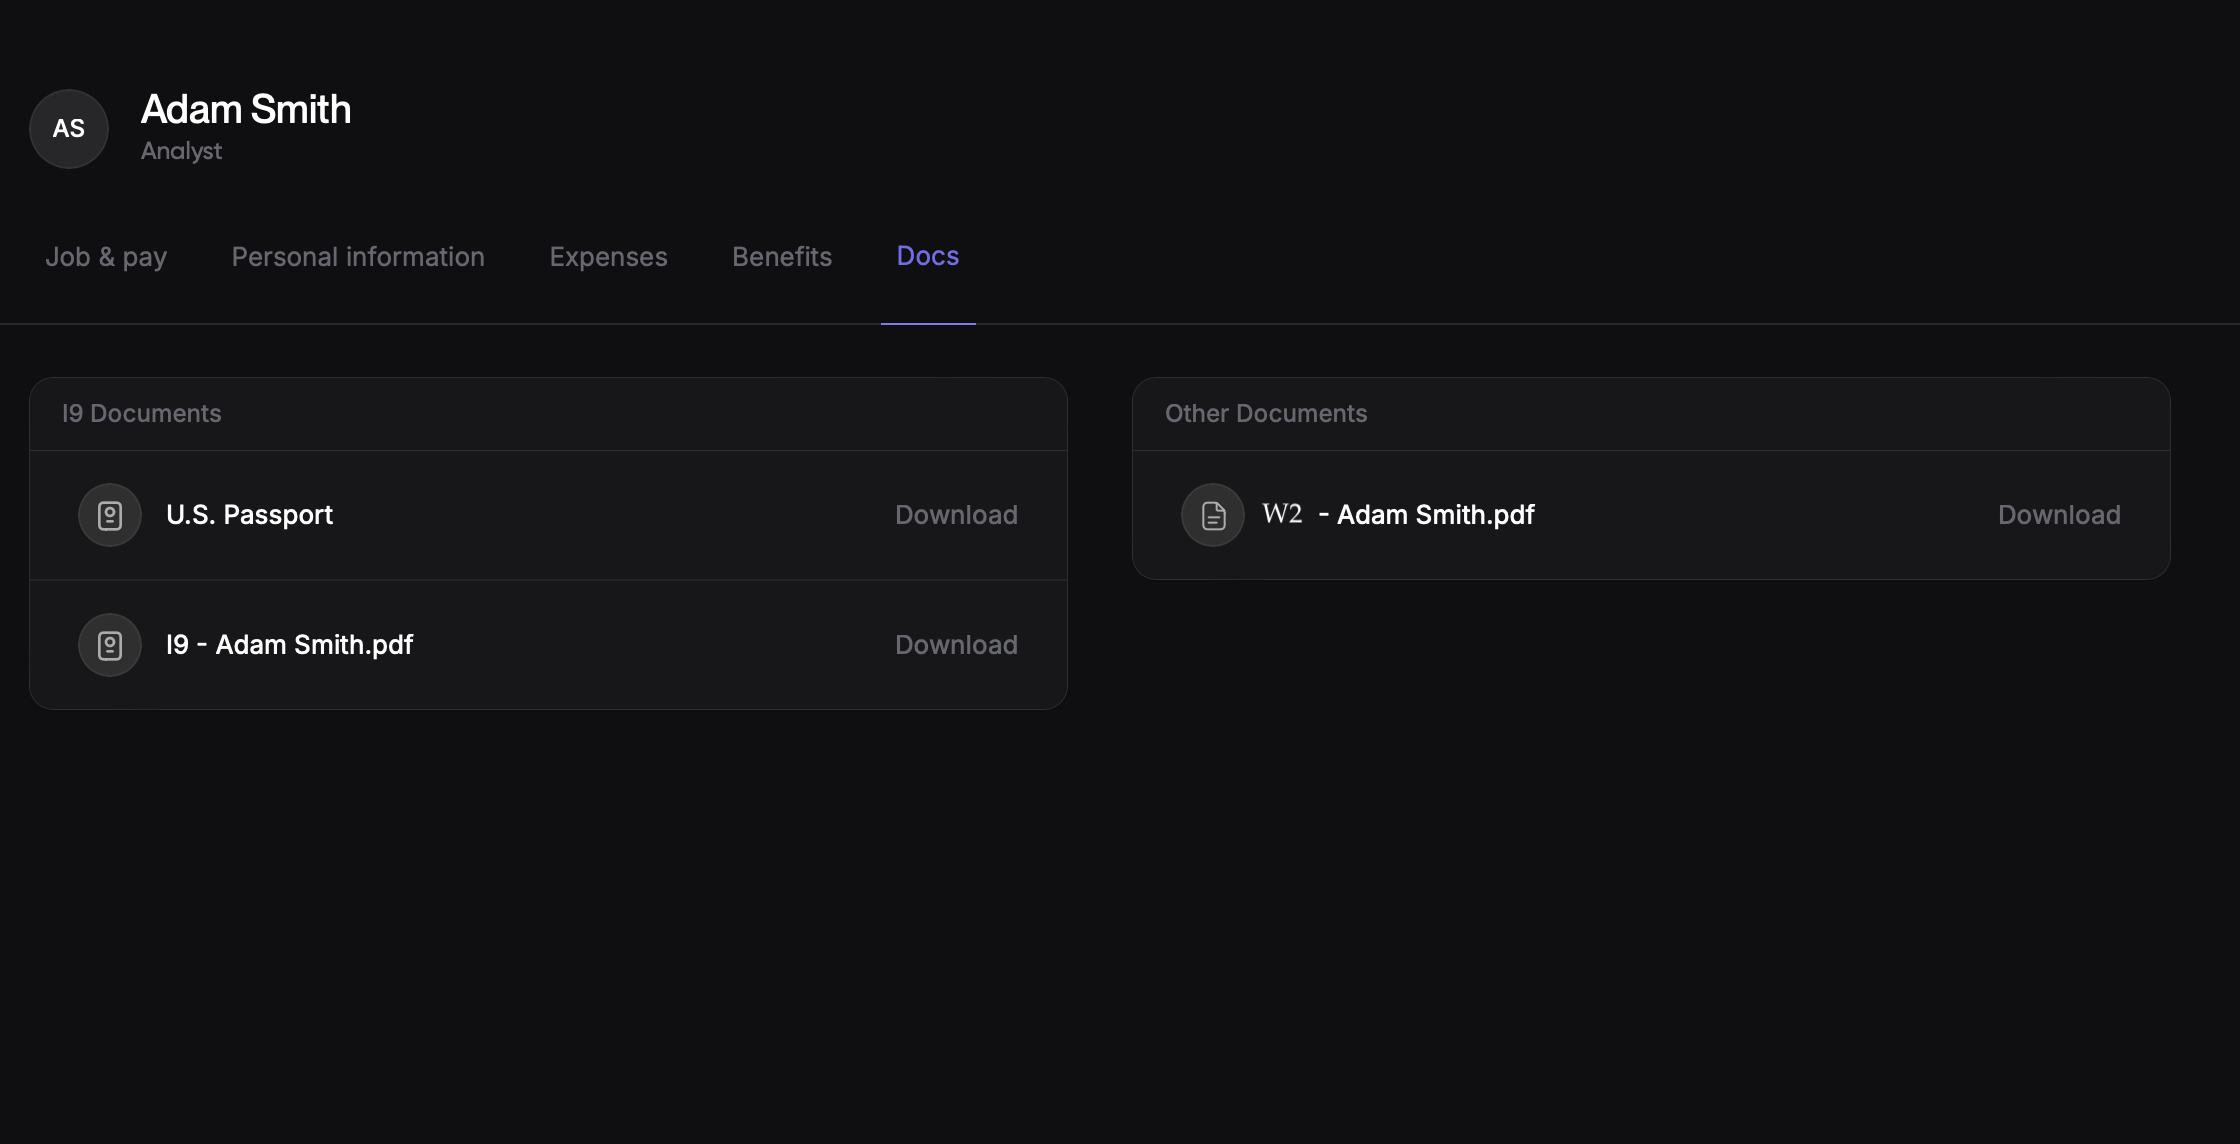Click the I9 - Adam Smith.pdf name

point(290,645)
